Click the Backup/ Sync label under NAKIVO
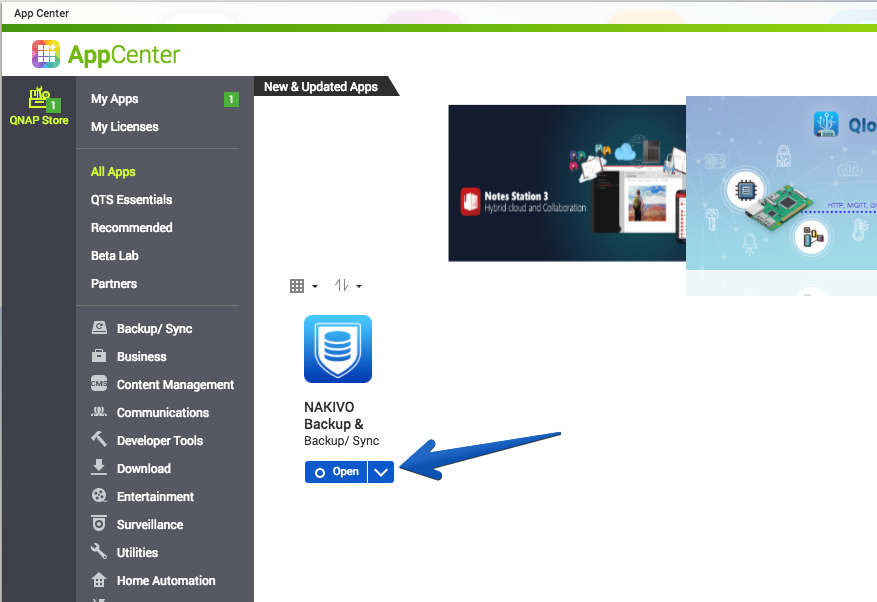This screenshot has height=602, width=877. [x=341, y=441]
